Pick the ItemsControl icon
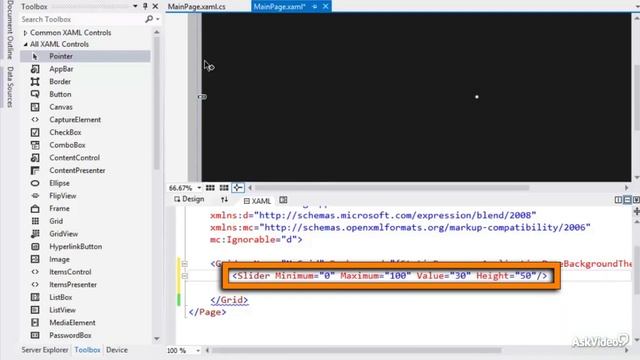The image size is (640, 360). pos(35,272)
